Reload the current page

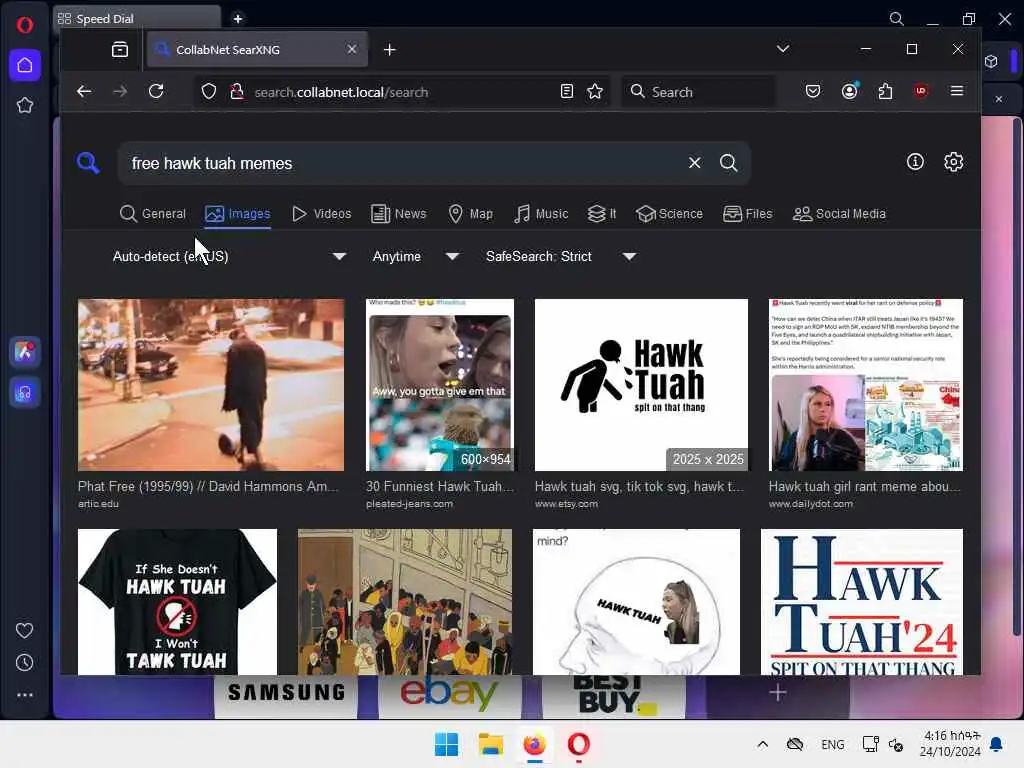156,91
